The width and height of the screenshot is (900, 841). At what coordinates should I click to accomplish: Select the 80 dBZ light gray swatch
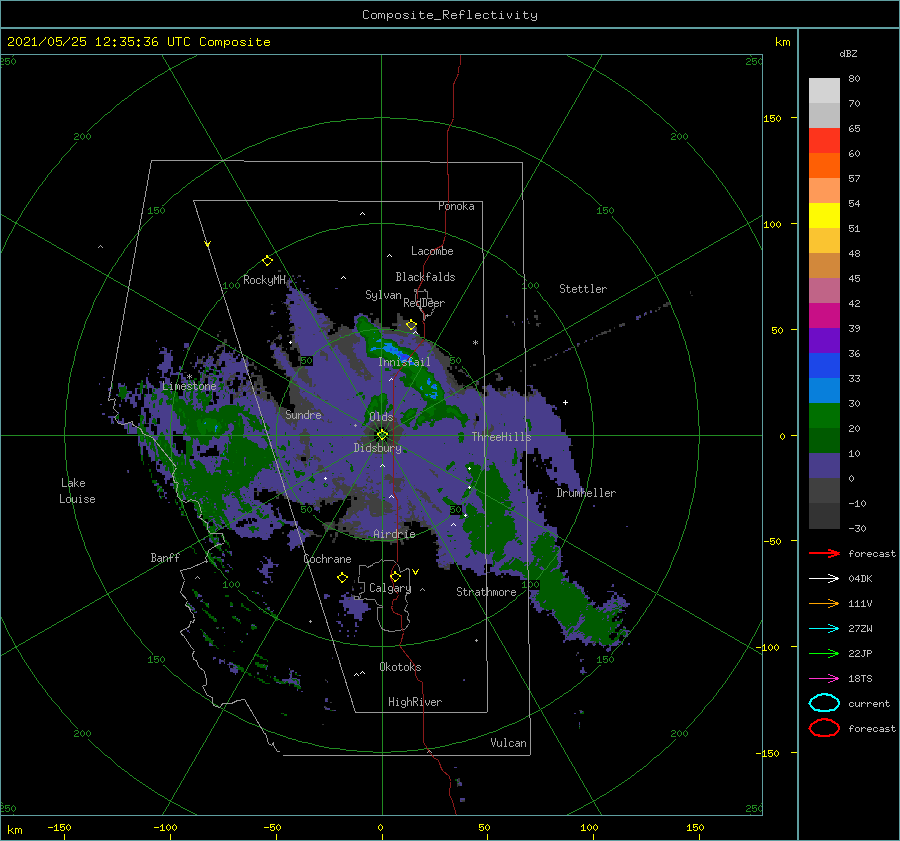point(824,90)
